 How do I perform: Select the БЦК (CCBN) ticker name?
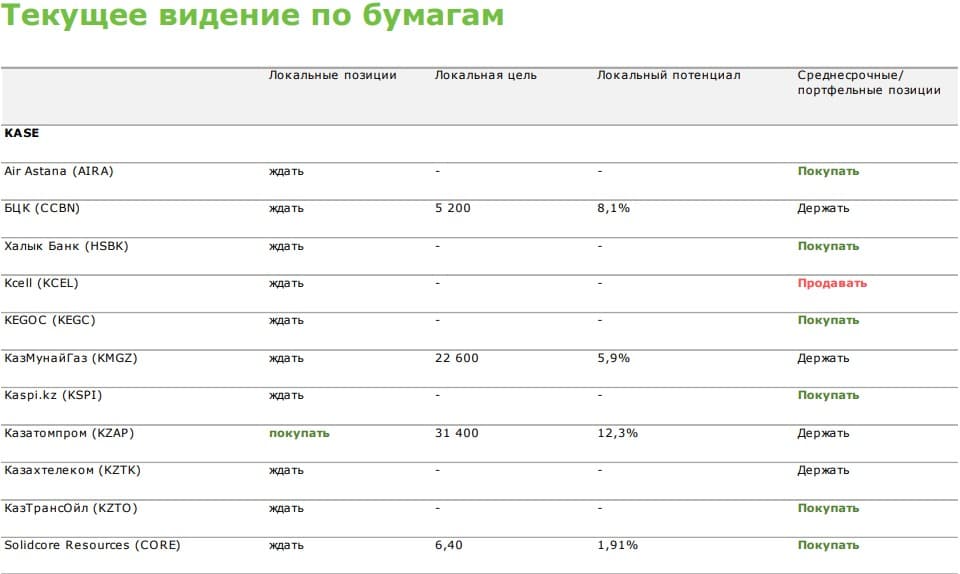click(x=42, y=208)
